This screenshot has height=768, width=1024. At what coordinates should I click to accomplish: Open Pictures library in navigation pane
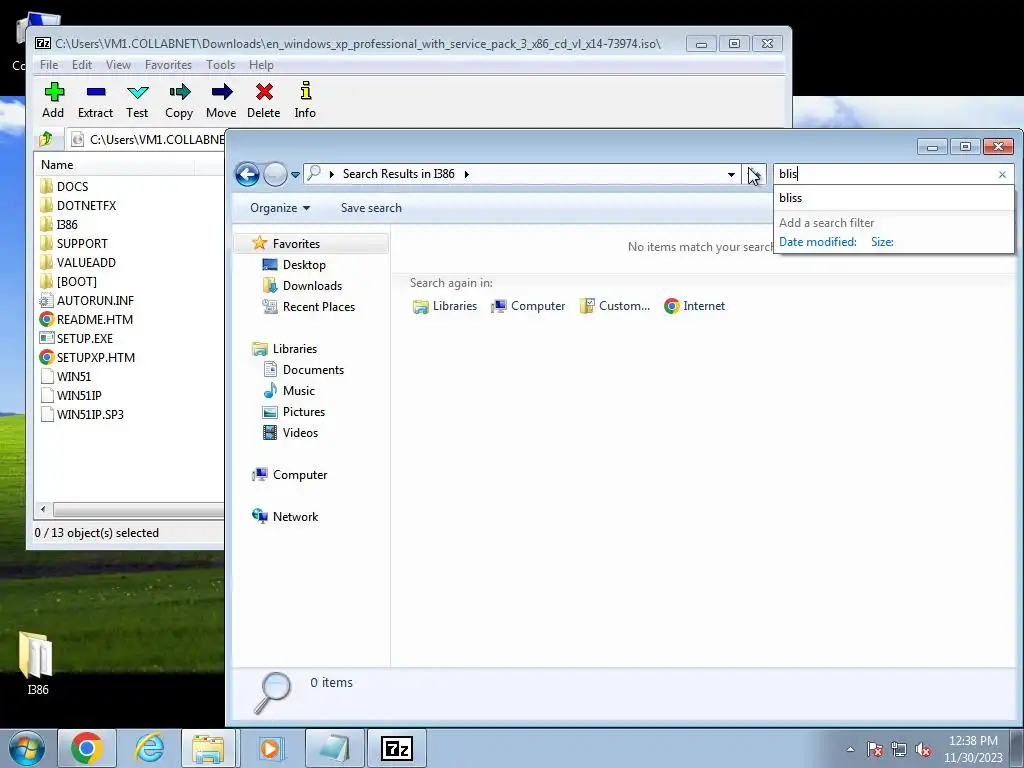tap(293, 411)
